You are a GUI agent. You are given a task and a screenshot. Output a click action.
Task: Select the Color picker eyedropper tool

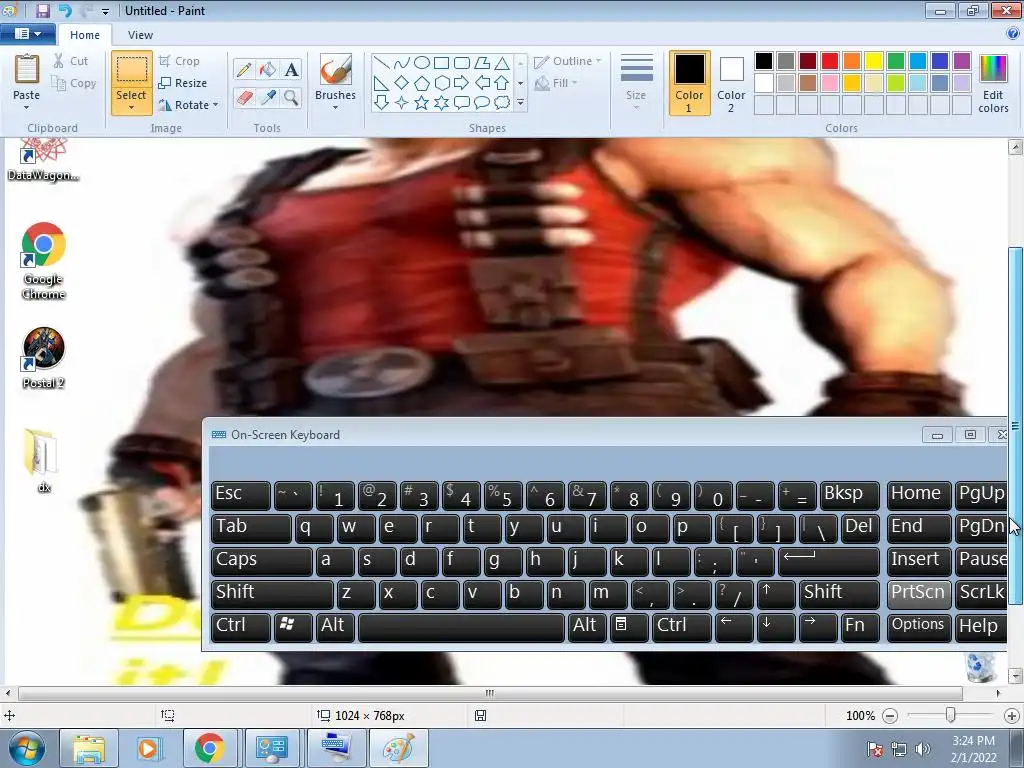pos(268,98)
